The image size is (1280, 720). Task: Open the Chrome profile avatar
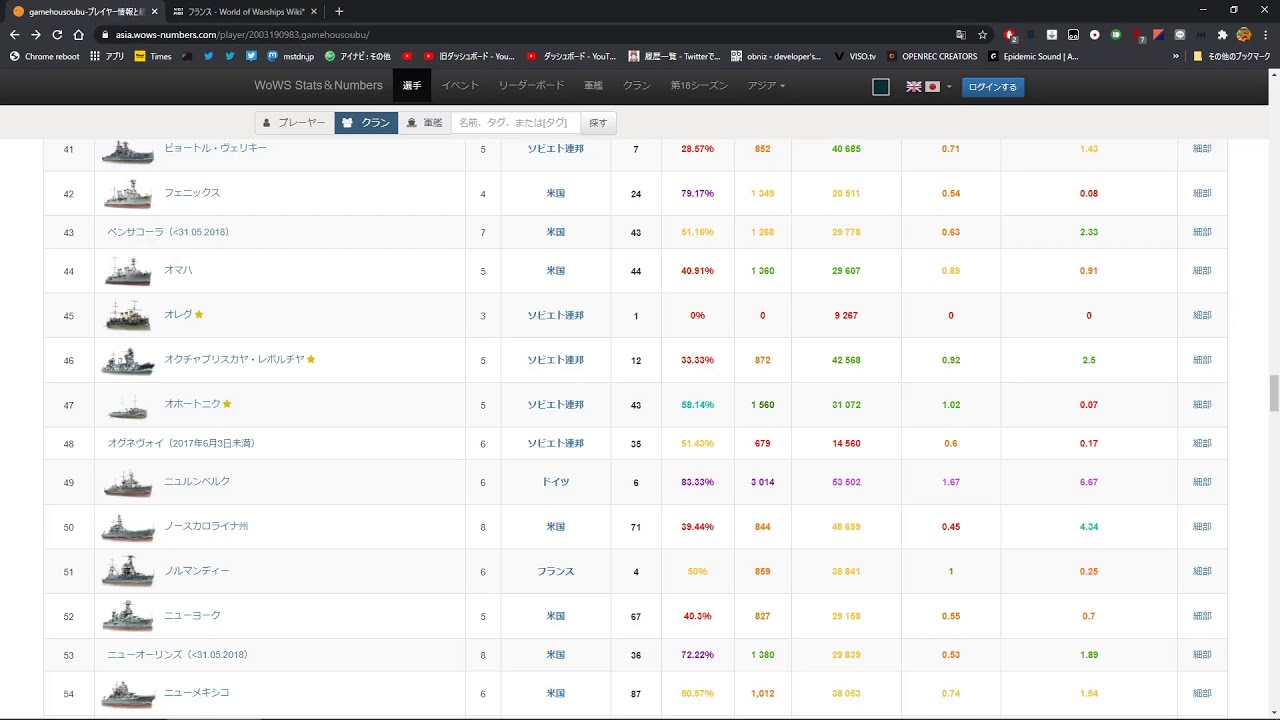point(1244,34)
